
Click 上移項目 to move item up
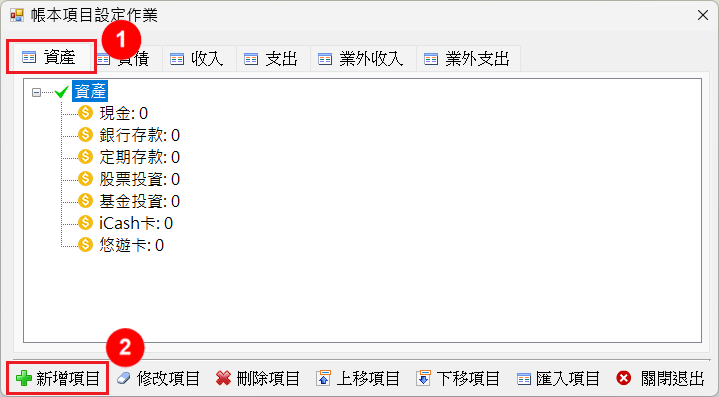click(x=358, y=378)
